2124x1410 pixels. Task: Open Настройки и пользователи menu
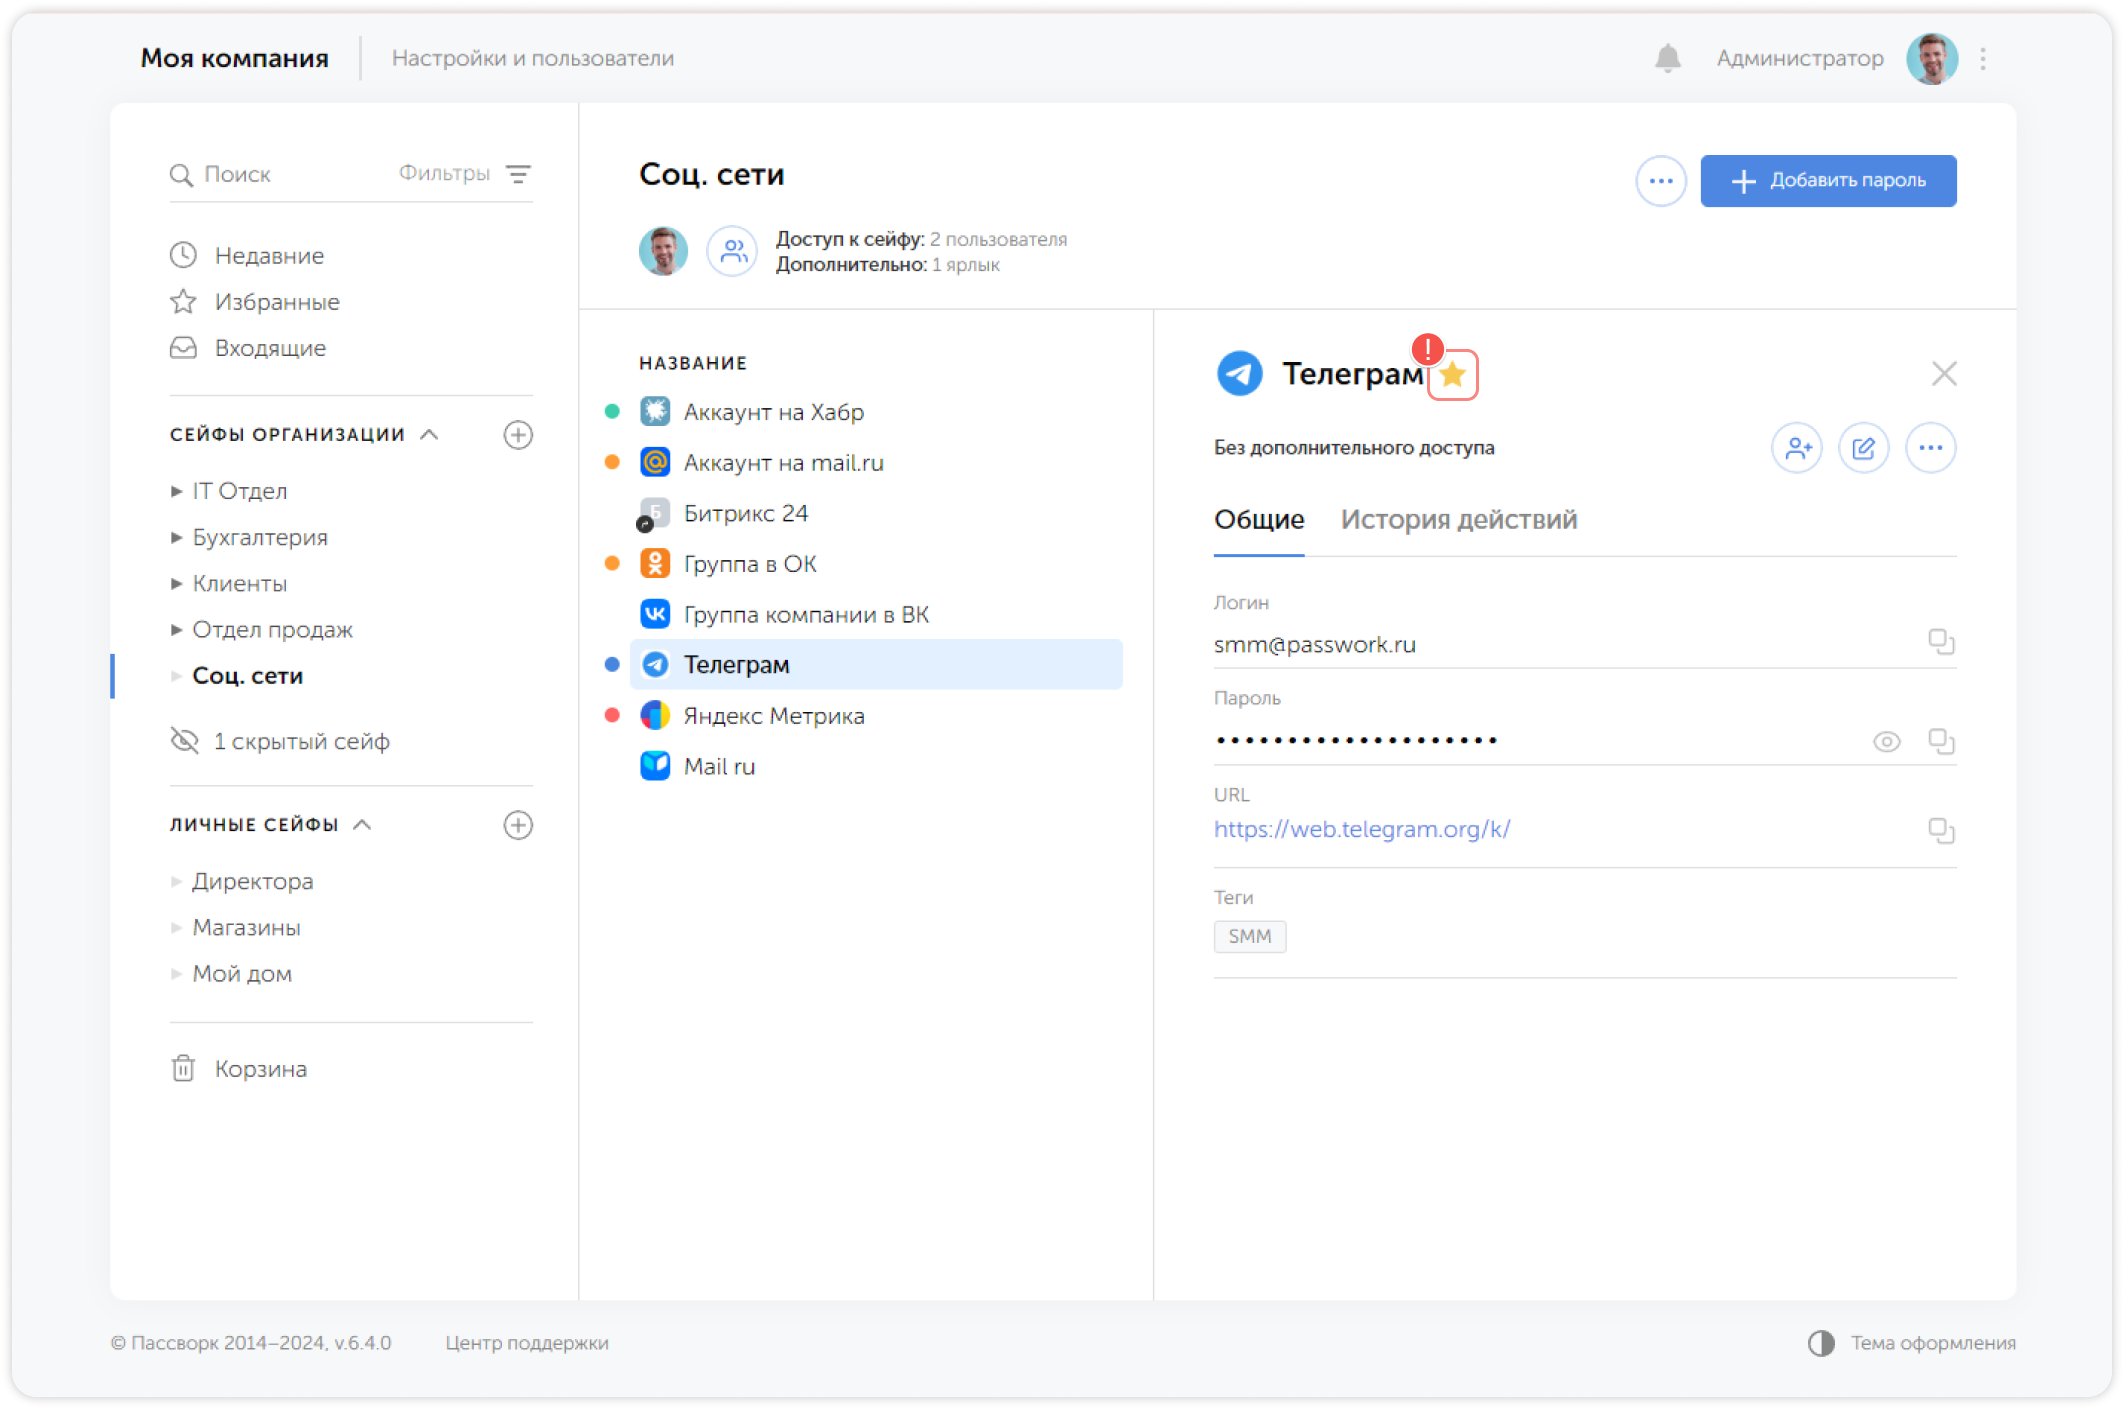point(532,58)
